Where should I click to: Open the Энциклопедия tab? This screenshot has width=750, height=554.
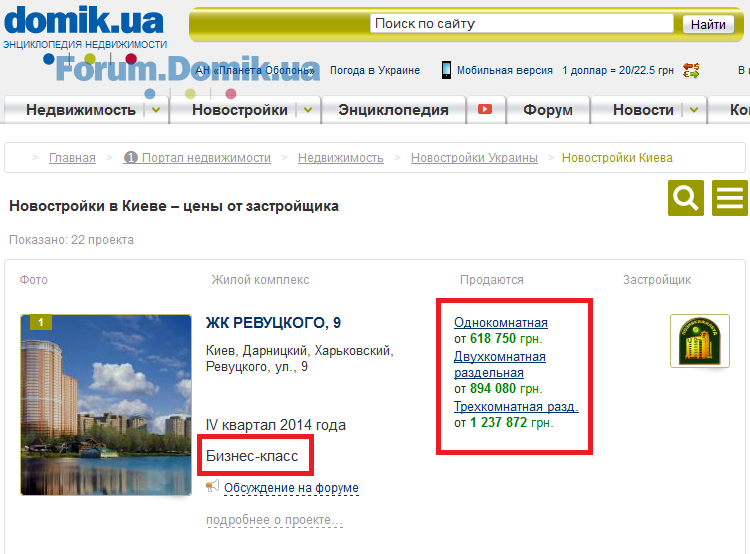tap(393, 110)
